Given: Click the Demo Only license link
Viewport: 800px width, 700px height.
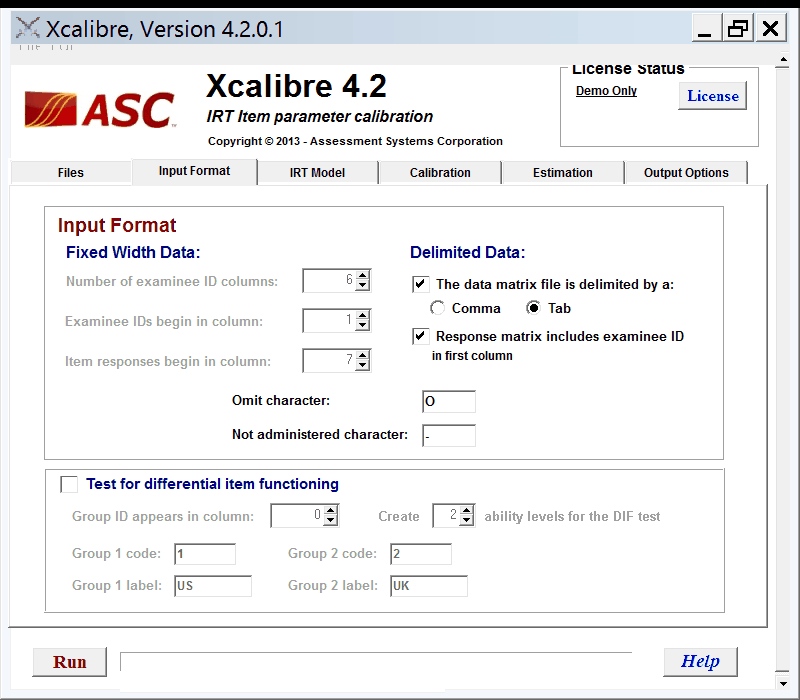Looking at the screenshot, I should pos(606,91).
